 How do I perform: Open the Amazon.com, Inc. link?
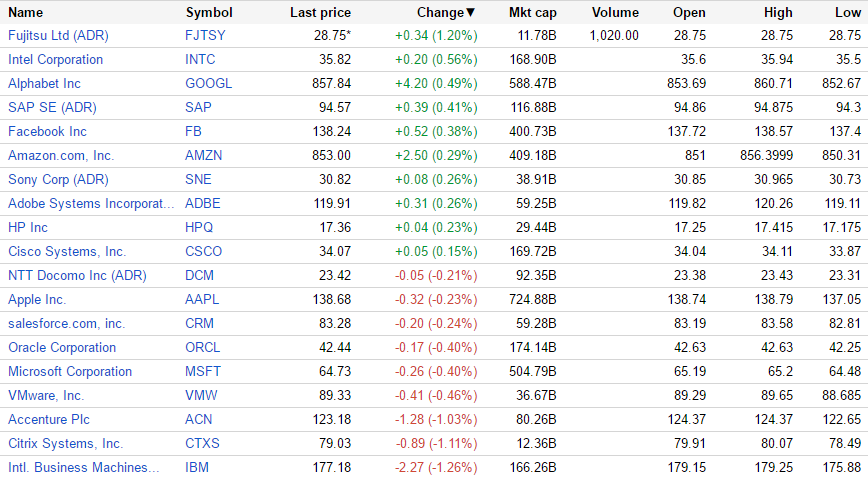61,155
